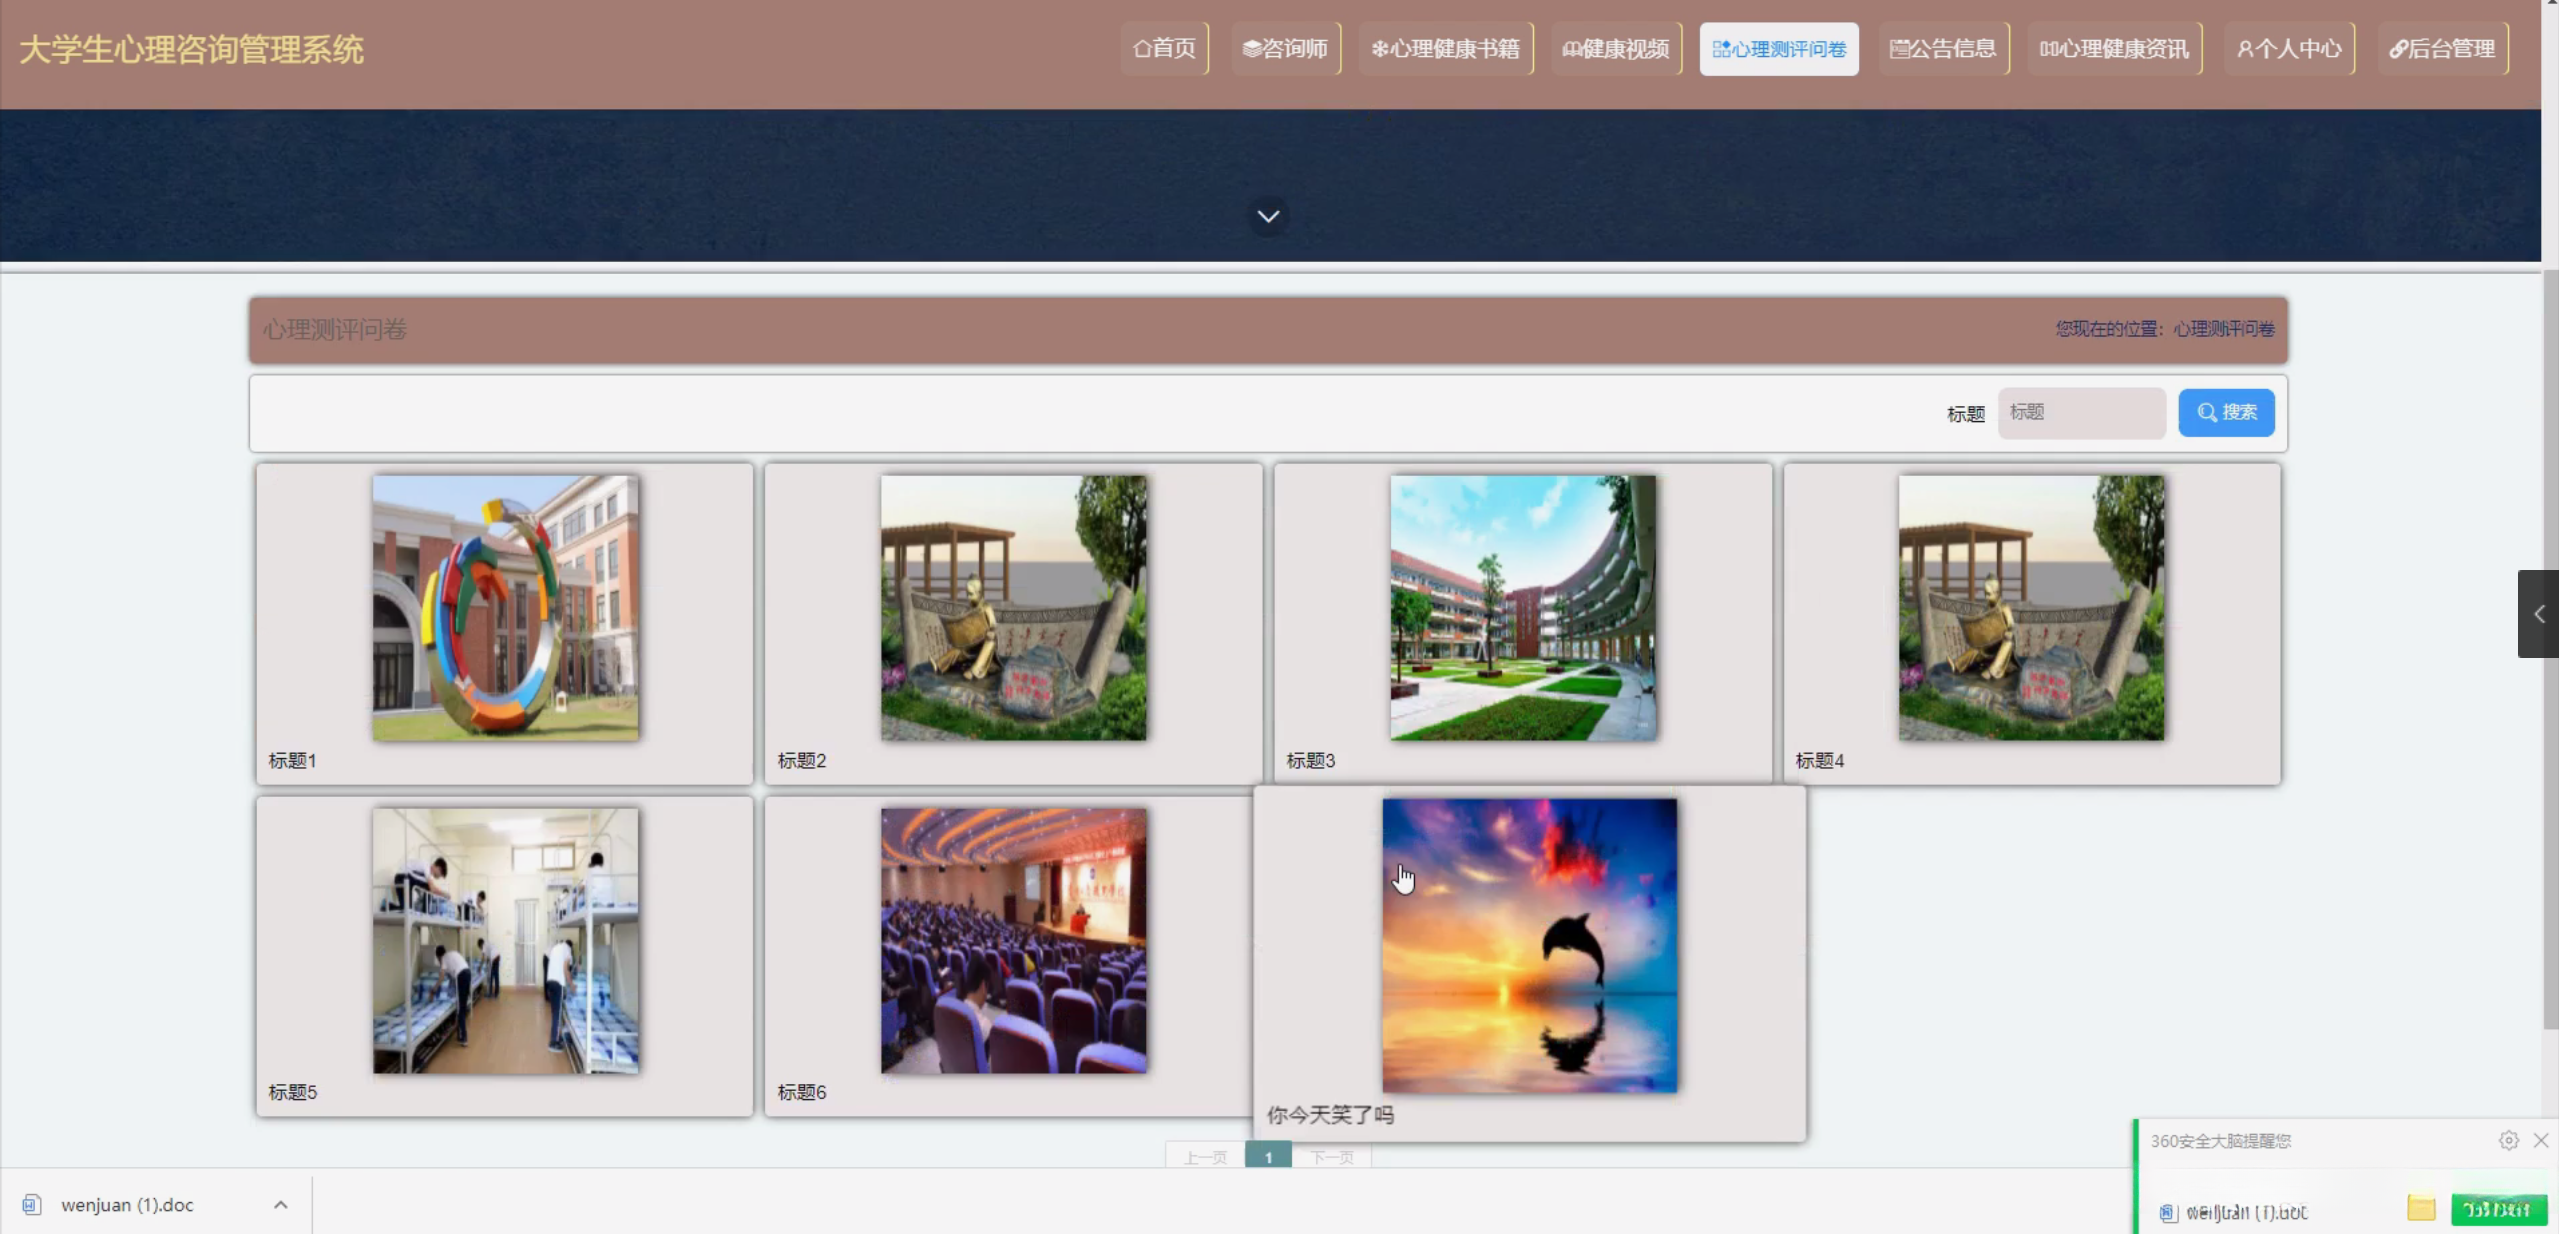Screen dimensions: 2559x1234
Task: Expand the banner with the down chevron
Action: (1268, 217)
